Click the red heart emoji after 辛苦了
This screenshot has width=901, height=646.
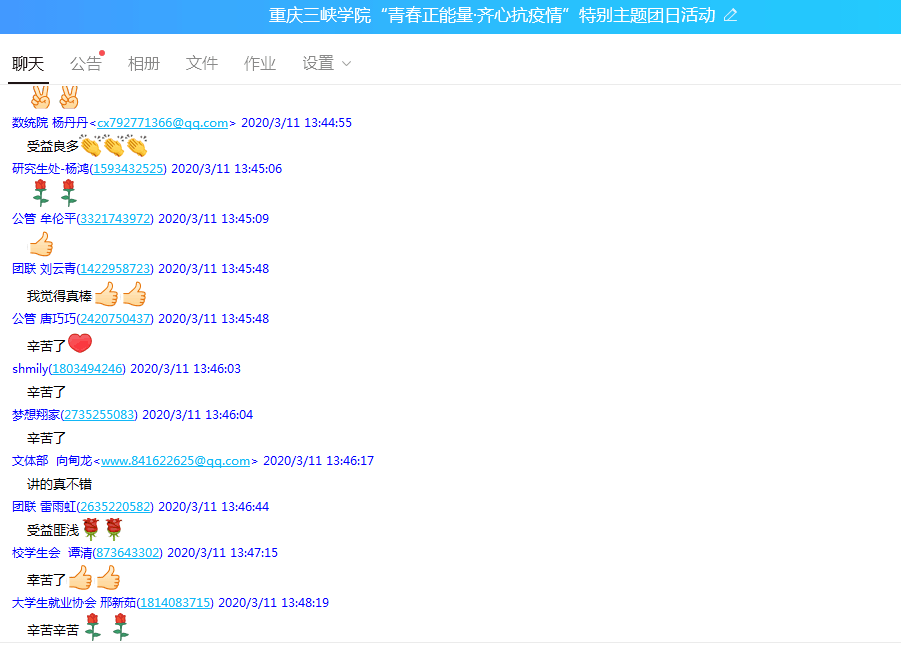[80, 344]
